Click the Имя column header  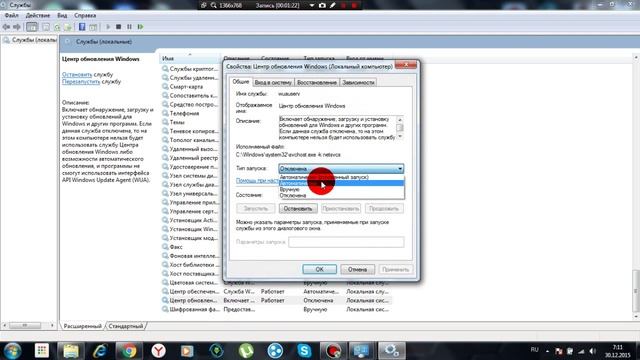[189, 59]
